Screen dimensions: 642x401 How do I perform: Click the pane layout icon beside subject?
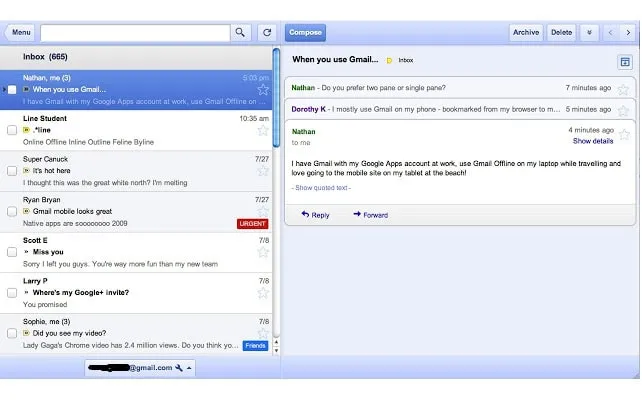click(x=625, y=62)
